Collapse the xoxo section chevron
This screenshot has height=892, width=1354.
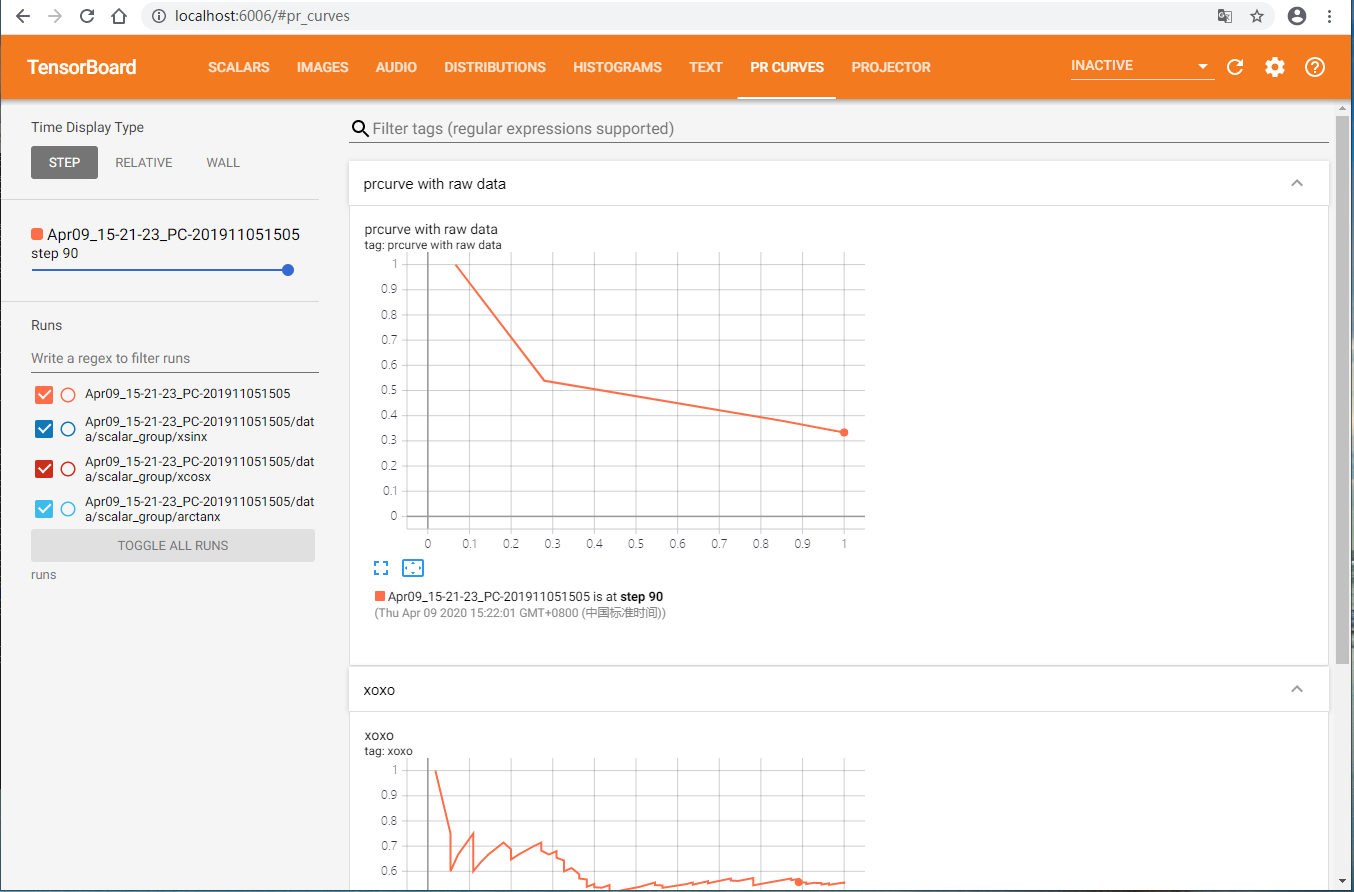click(x=1297, y=689)
